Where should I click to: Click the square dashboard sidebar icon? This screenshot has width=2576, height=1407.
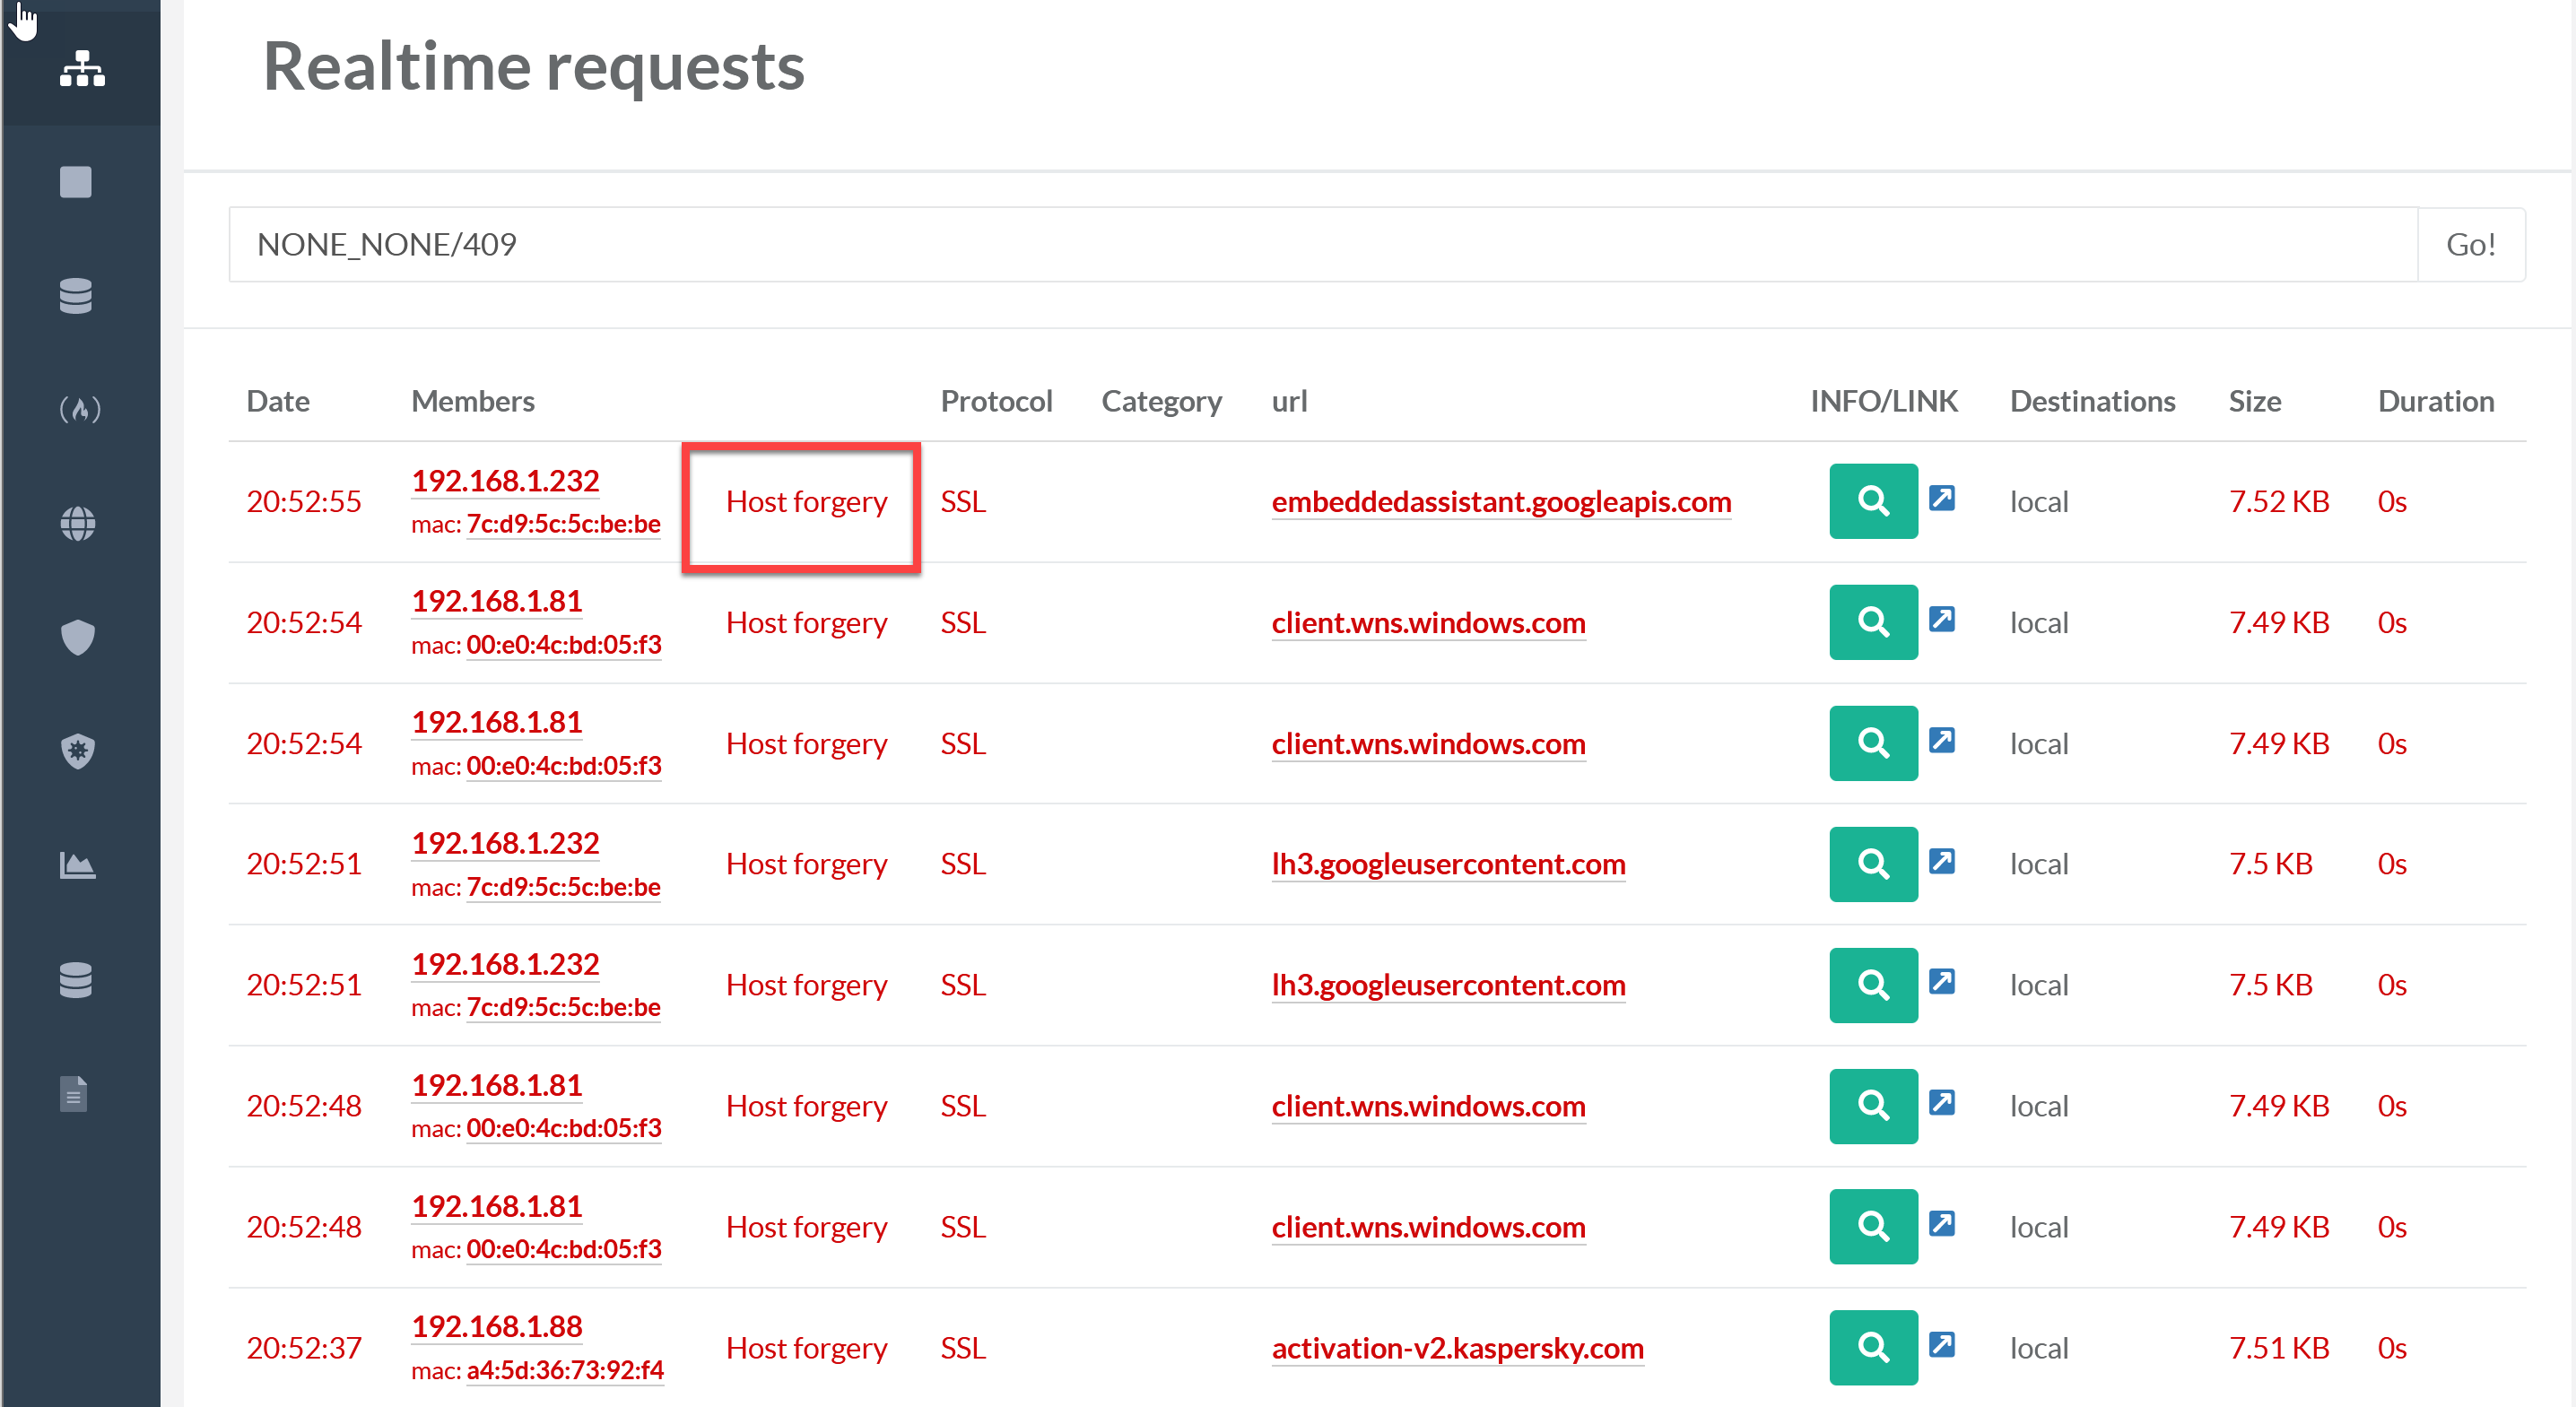[76, 182]
